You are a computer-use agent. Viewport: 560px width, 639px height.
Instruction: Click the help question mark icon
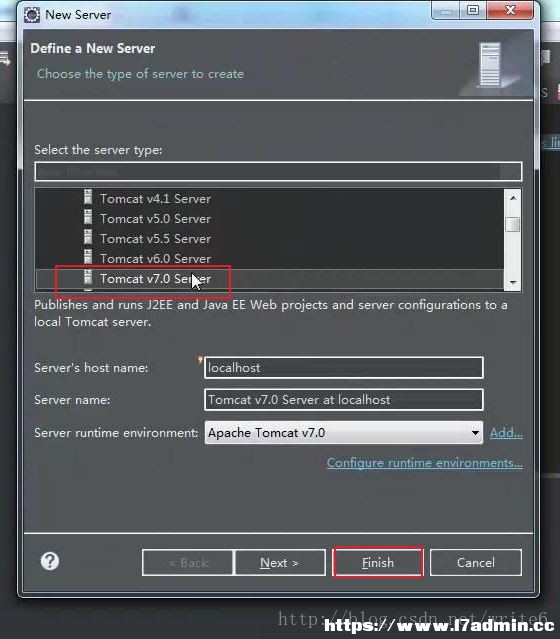[x=50, y=561]
